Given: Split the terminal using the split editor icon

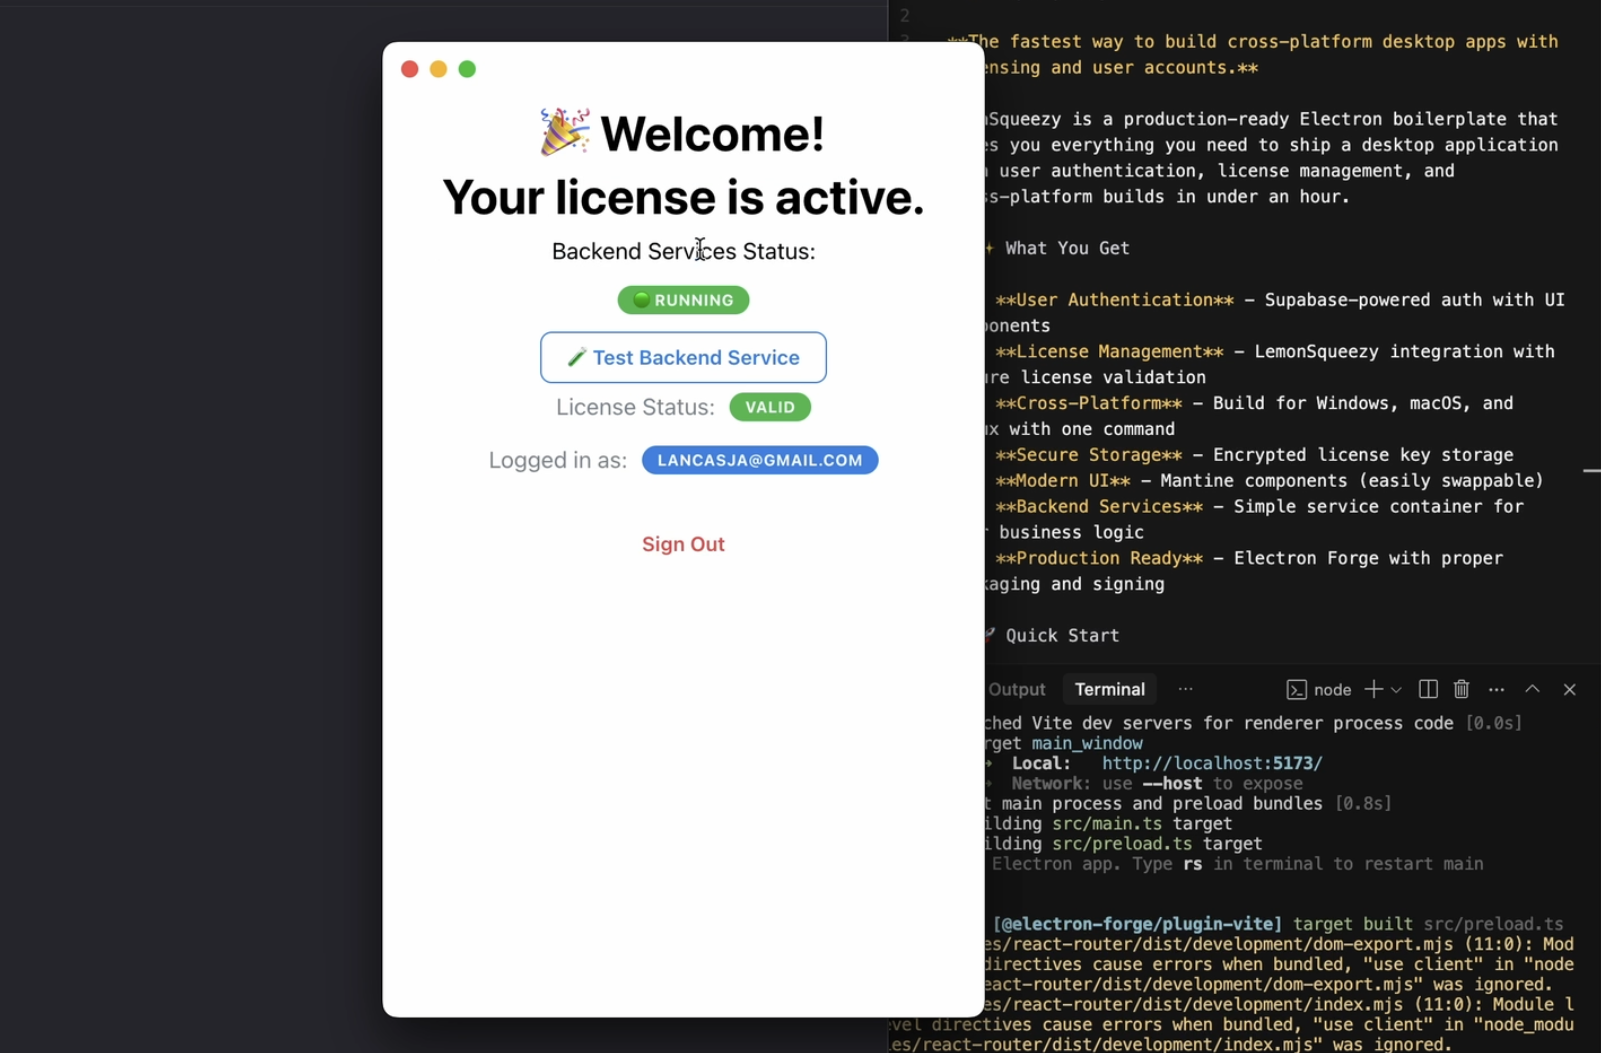Looking at the screenshot, I should pyautogui.click(x=1427, y=688).
